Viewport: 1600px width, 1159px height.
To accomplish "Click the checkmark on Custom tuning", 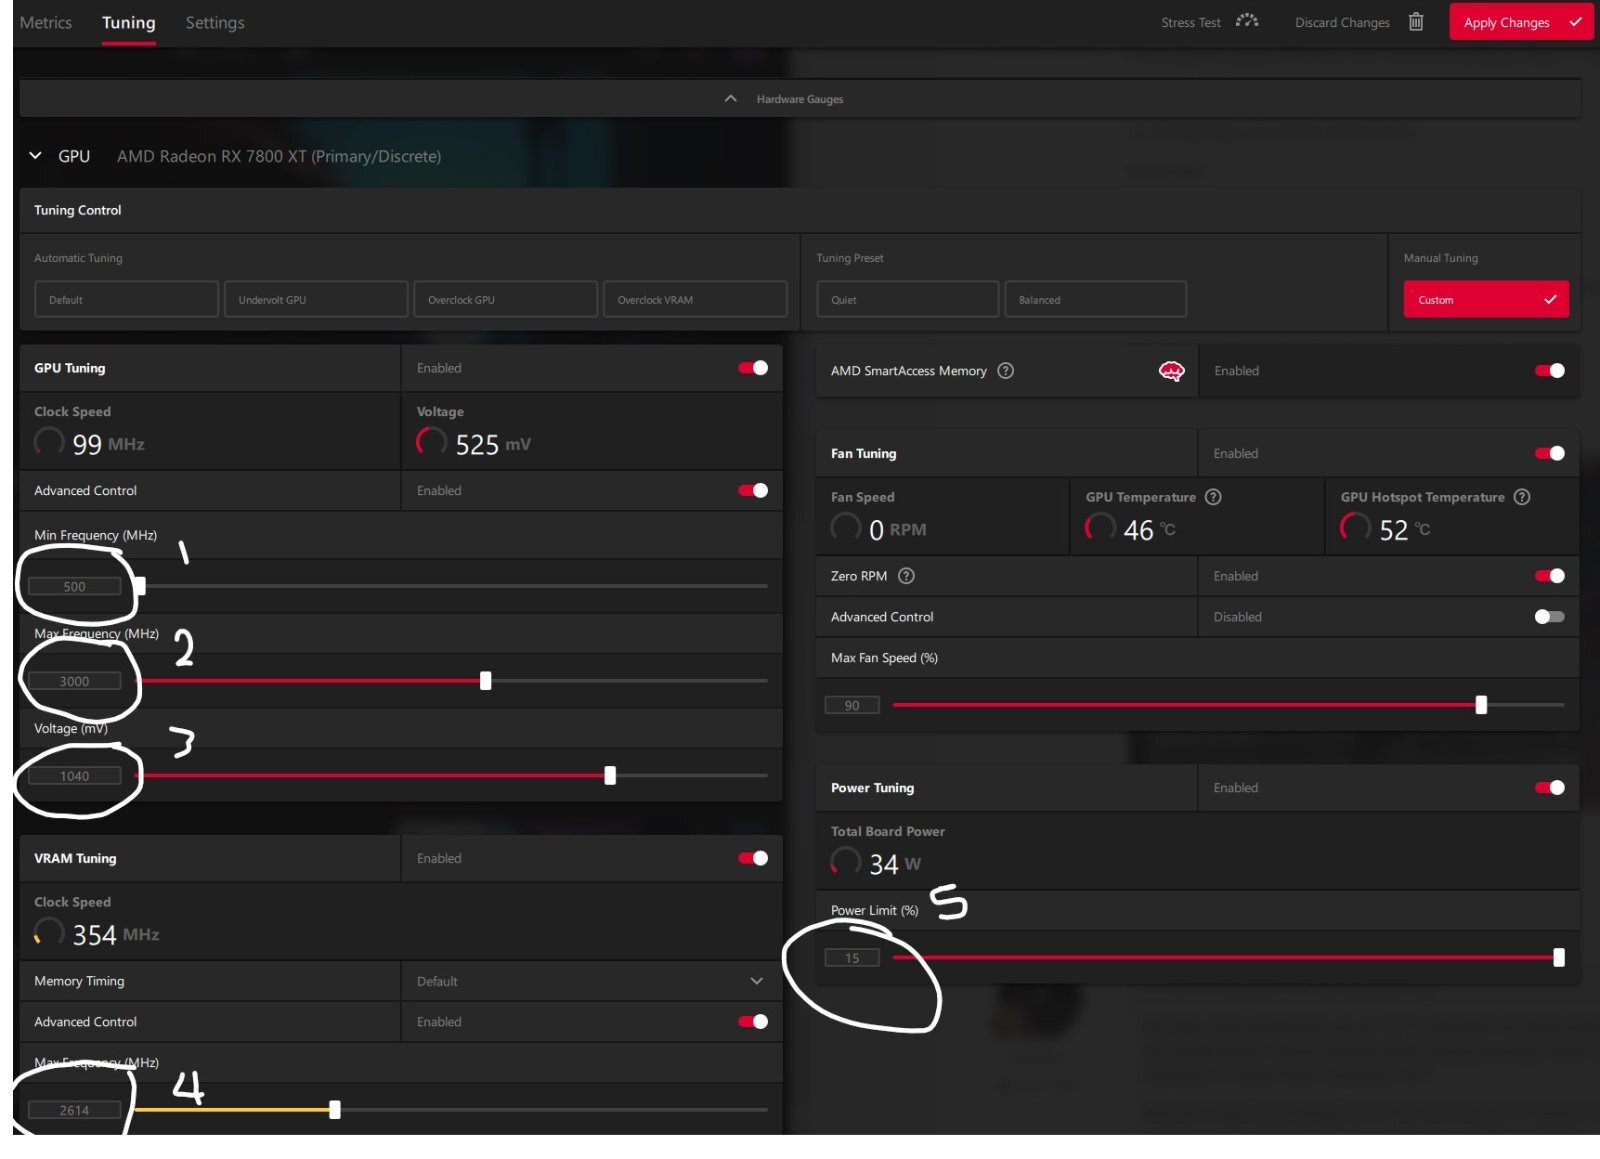I will point(1550,299).
